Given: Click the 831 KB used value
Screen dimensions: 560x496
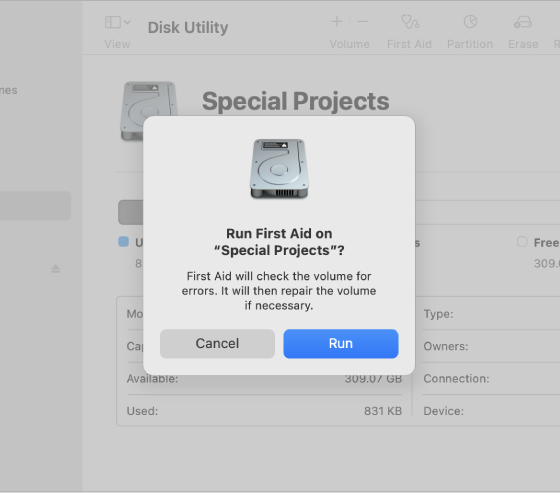Looking at the screenshot, I should 383,411.
